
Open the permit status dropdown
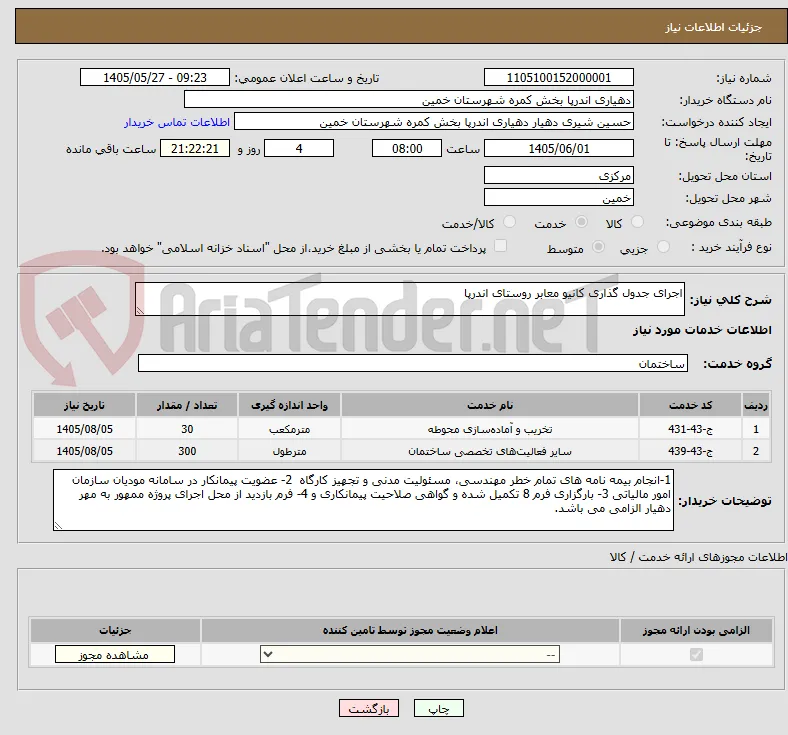[x=410, y=655]
